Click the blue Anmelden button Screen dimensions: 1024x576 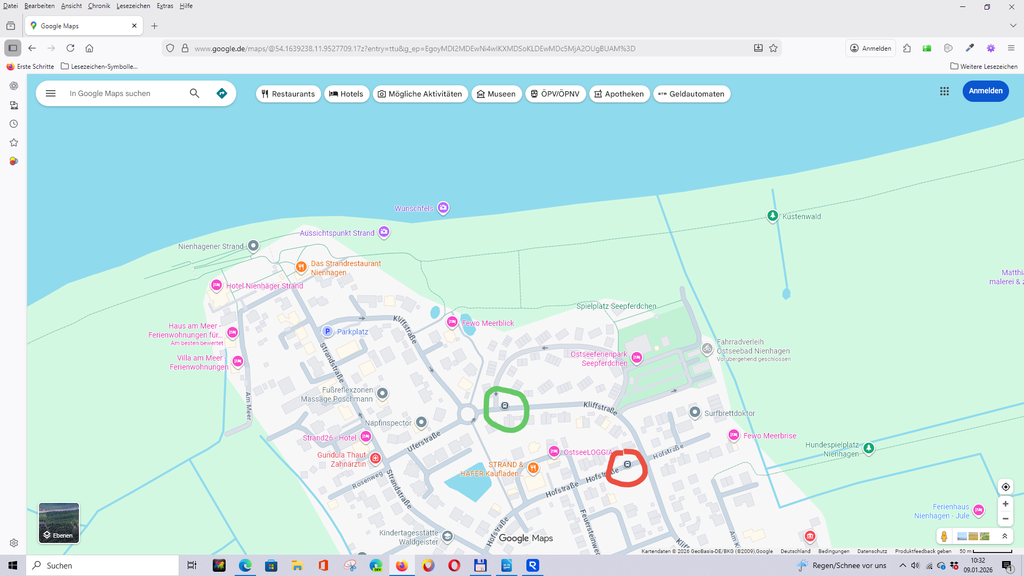tap(985, 91)
